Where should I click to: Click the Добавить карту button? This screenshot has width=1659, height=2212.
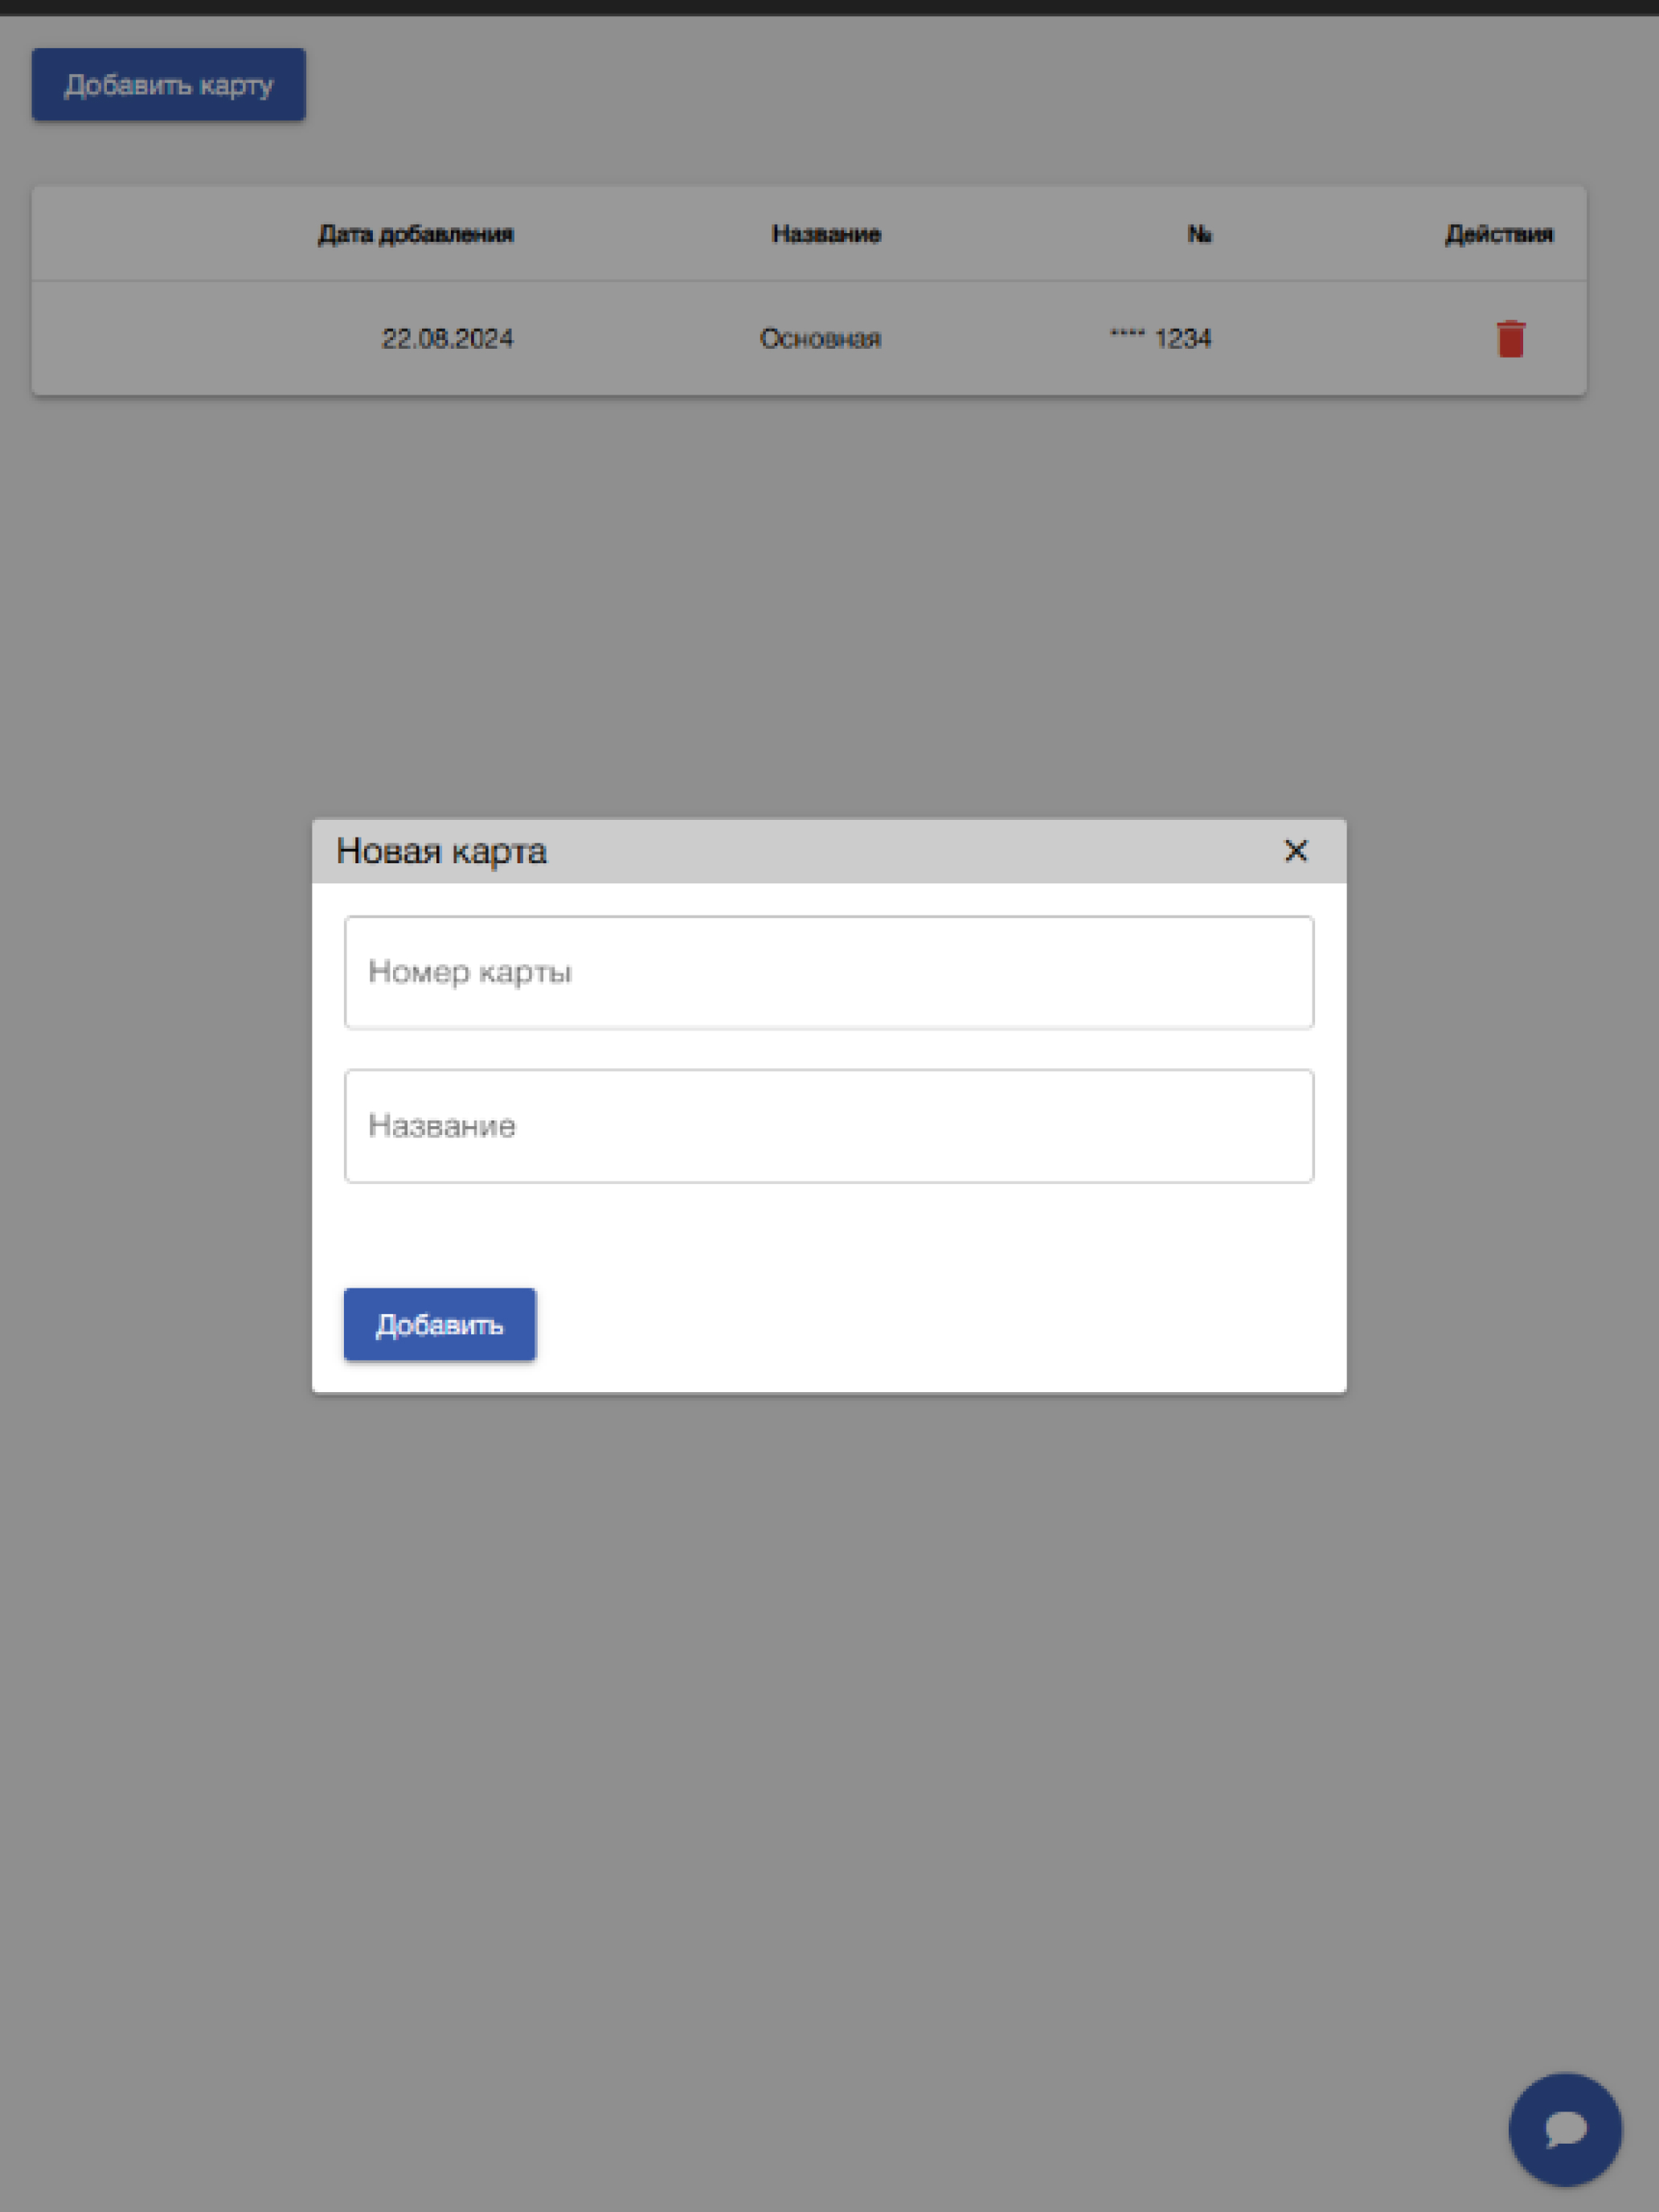pyautogui.click(x=169, y=85)
